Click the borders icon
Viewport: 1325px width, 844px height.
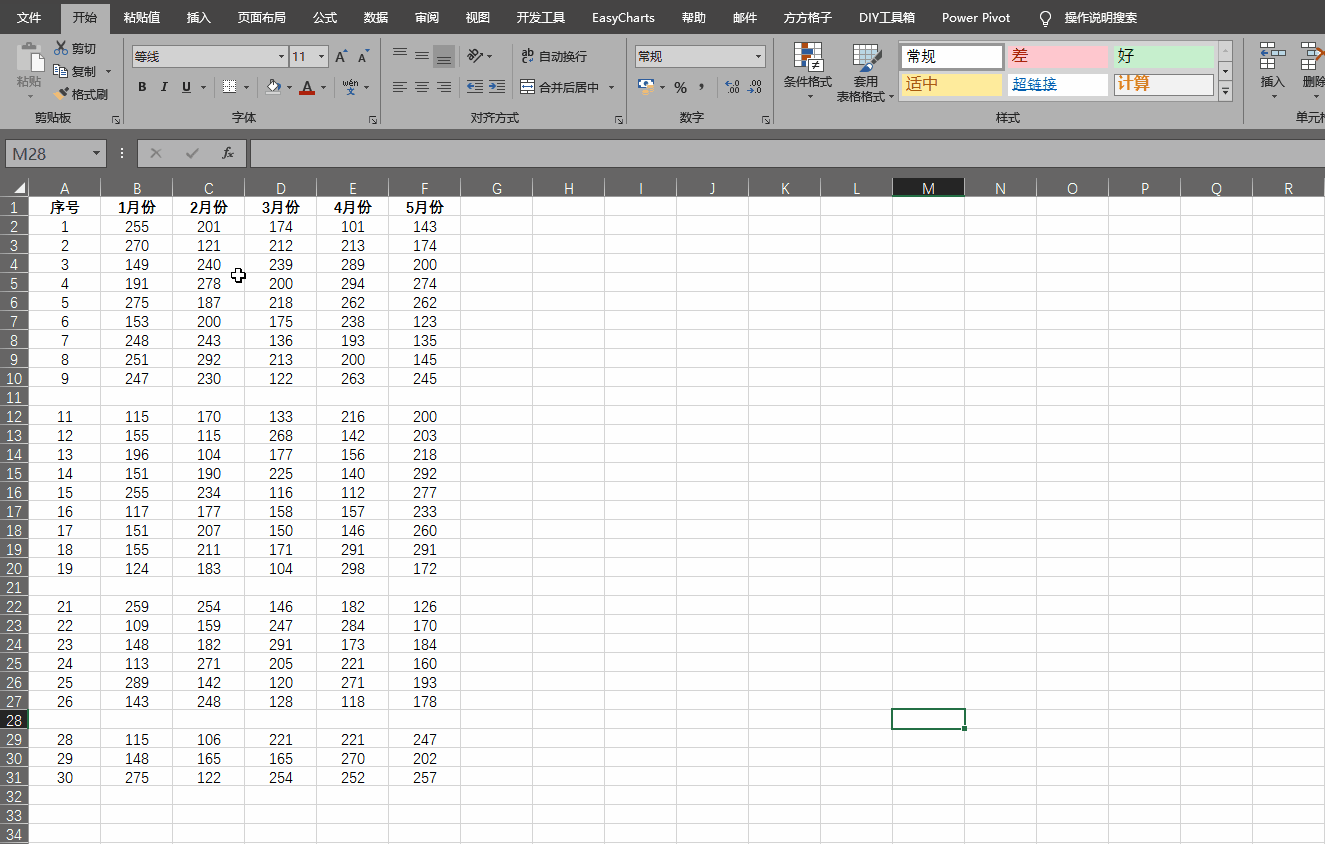coord(230,87)
